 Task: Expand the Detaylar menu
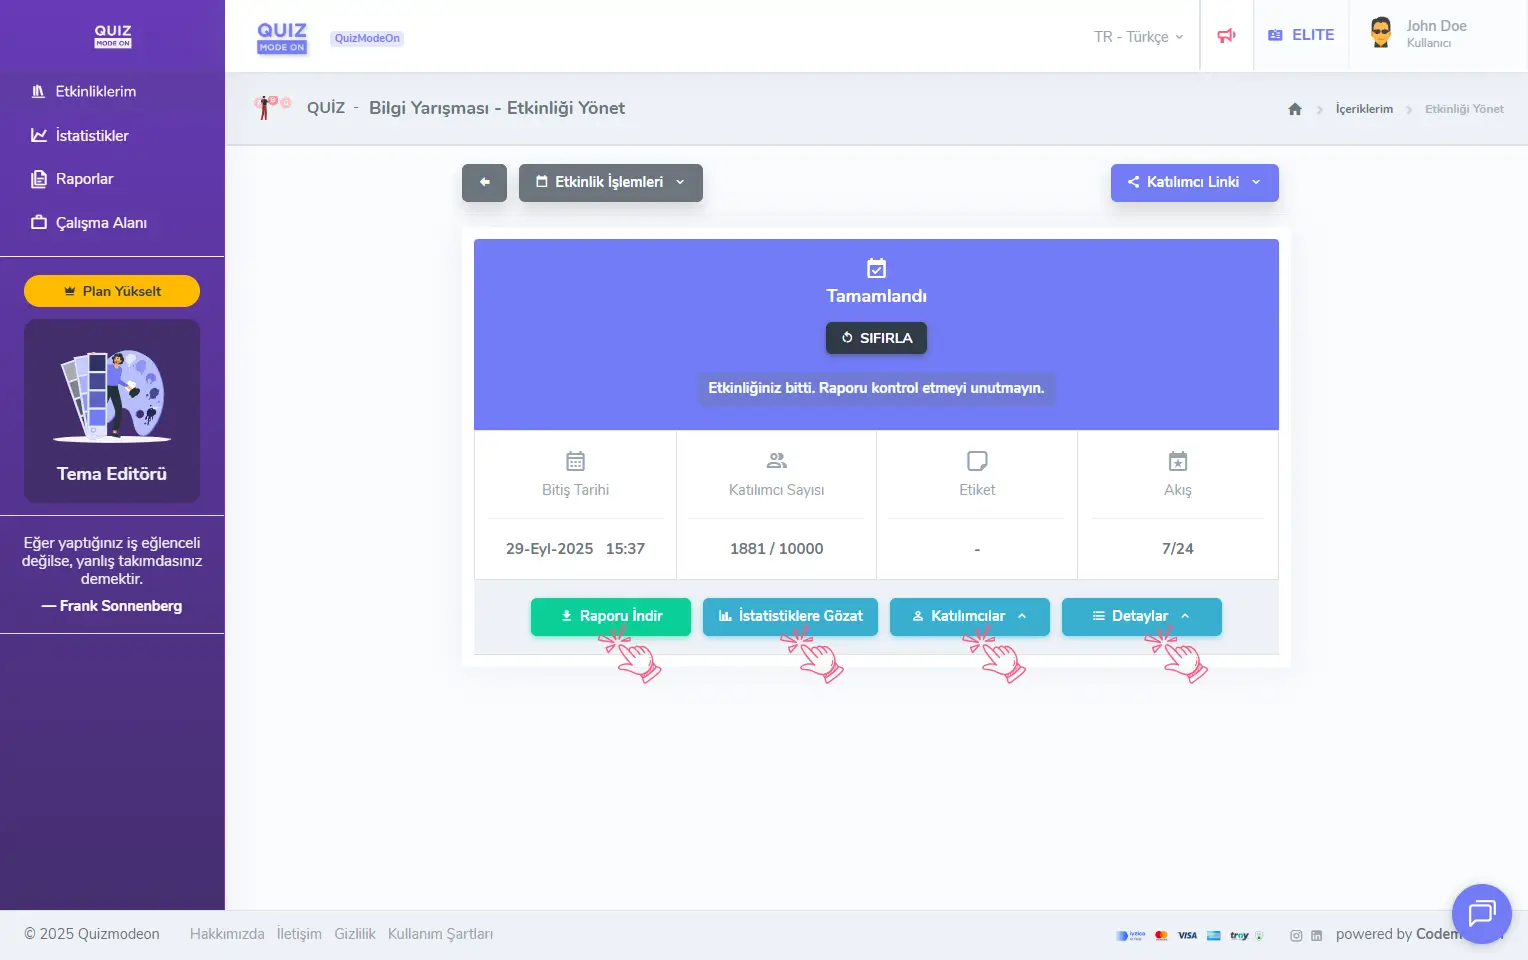(1141, 616)
